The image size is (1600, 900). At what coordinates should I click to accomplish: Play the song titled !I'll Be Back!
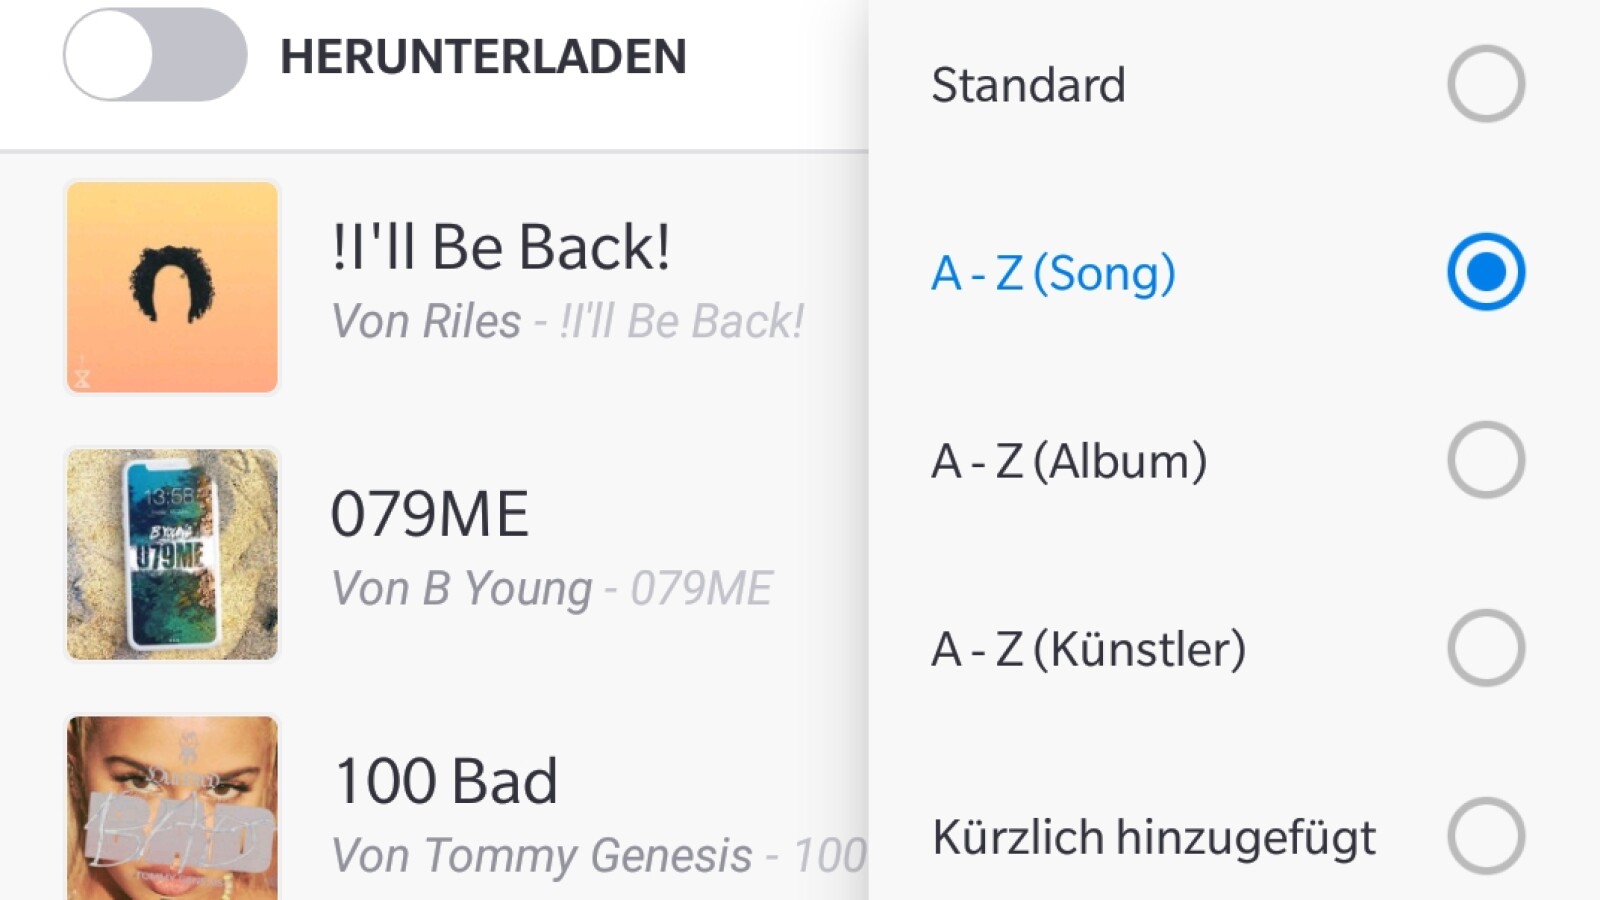[x=500, y=247]
